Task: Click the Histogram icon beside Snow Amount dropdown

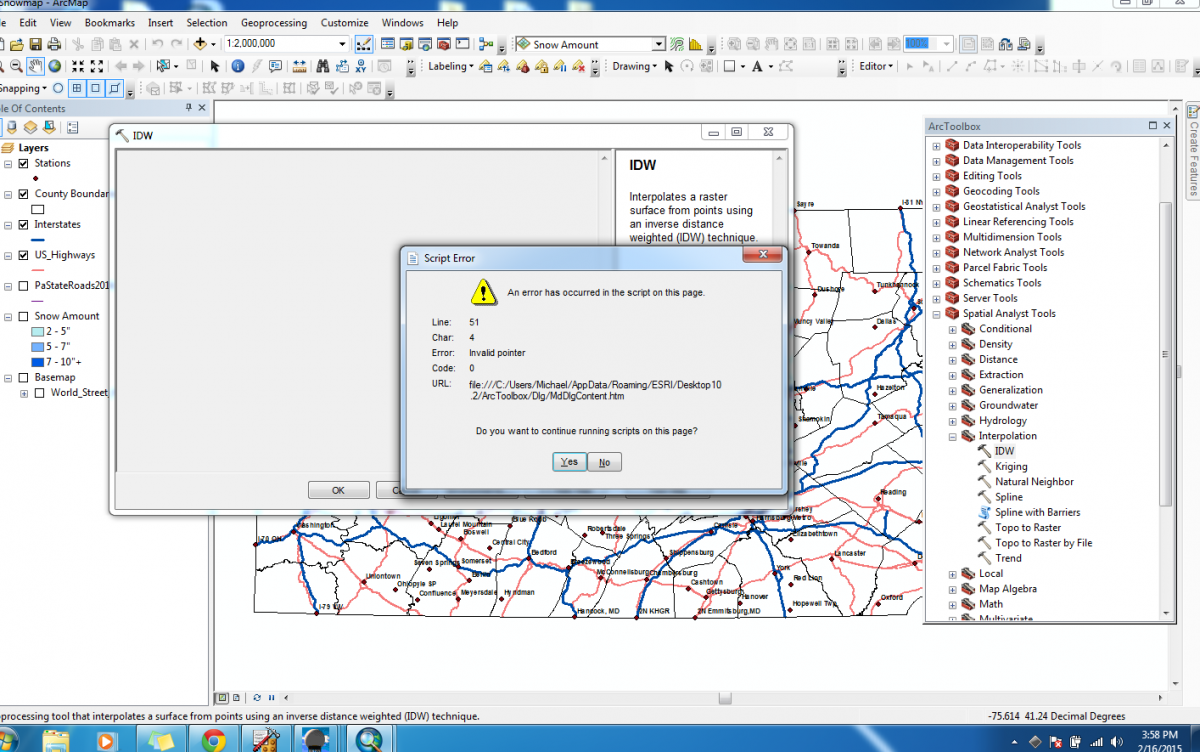Action: (695, 44)
